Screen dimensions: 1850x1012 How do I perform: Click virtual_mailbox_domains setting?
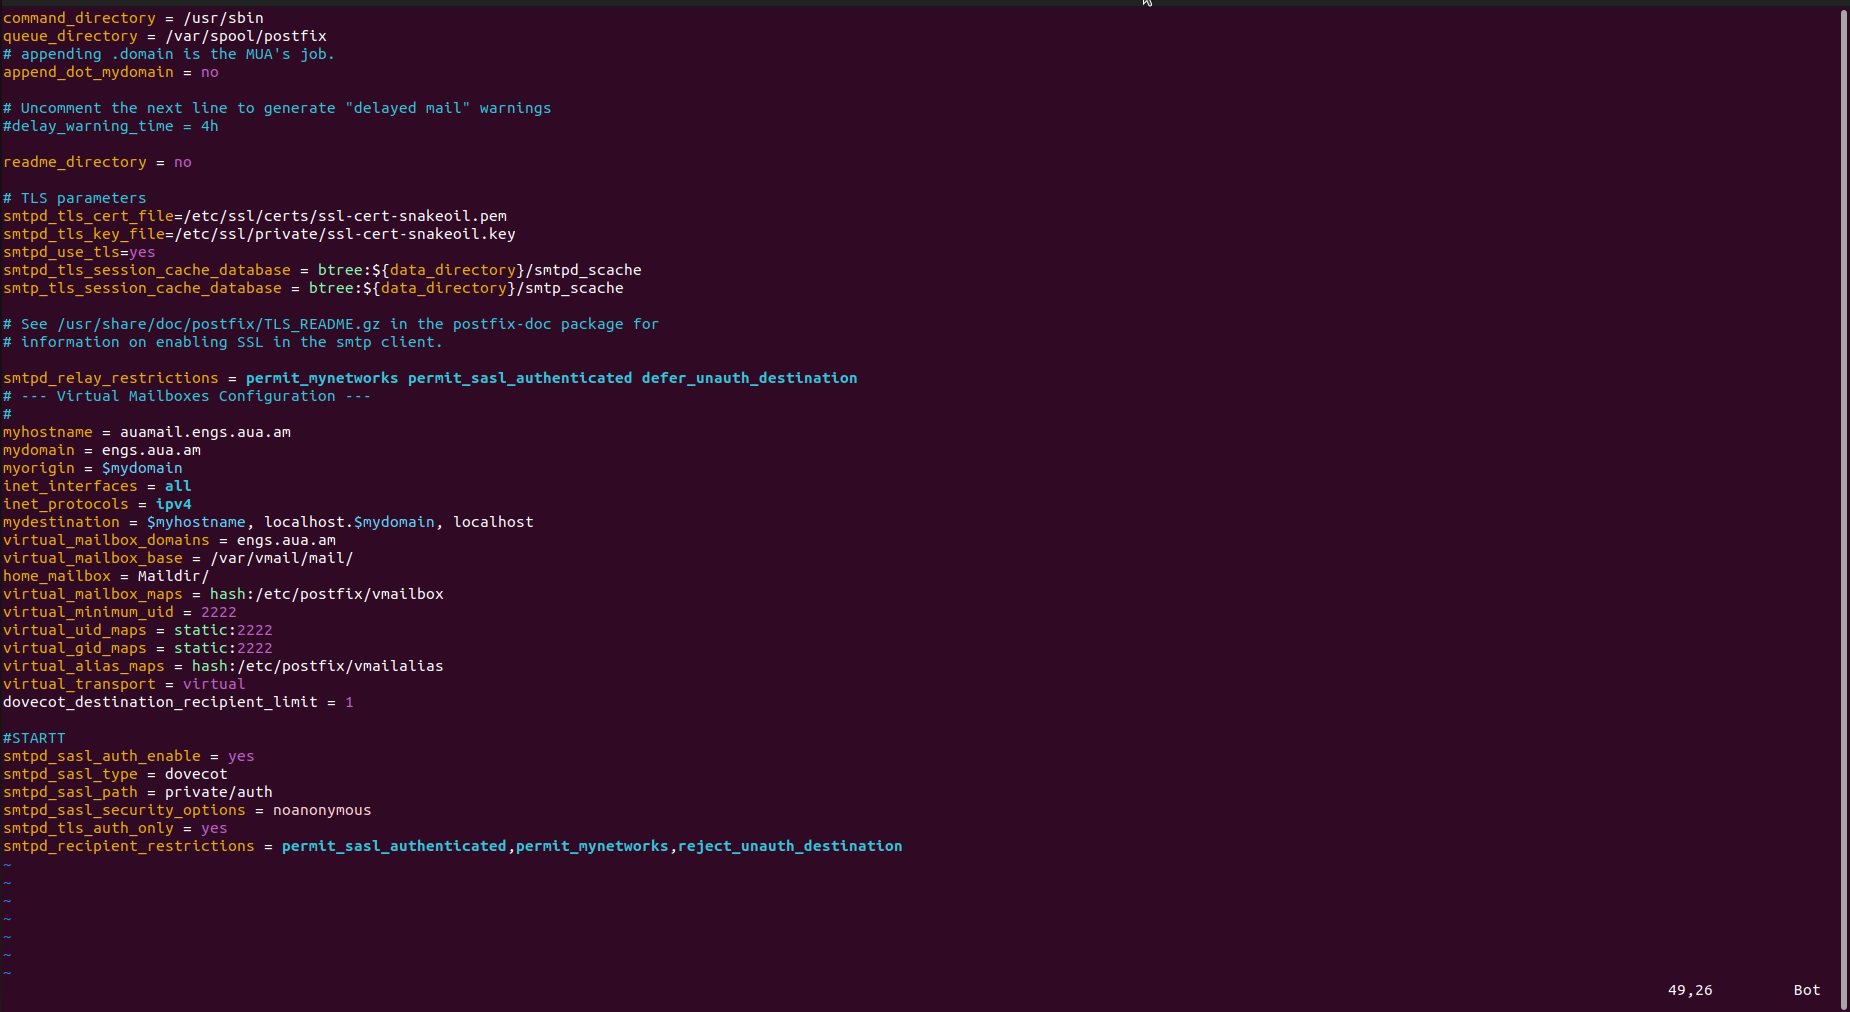click(106, 540)
